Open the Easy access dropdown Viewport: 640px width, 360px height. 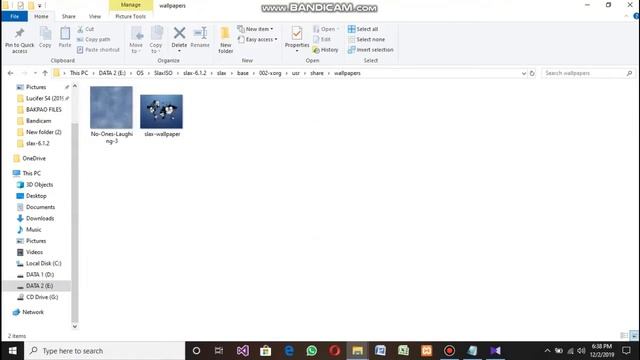(x=258, y=39)
